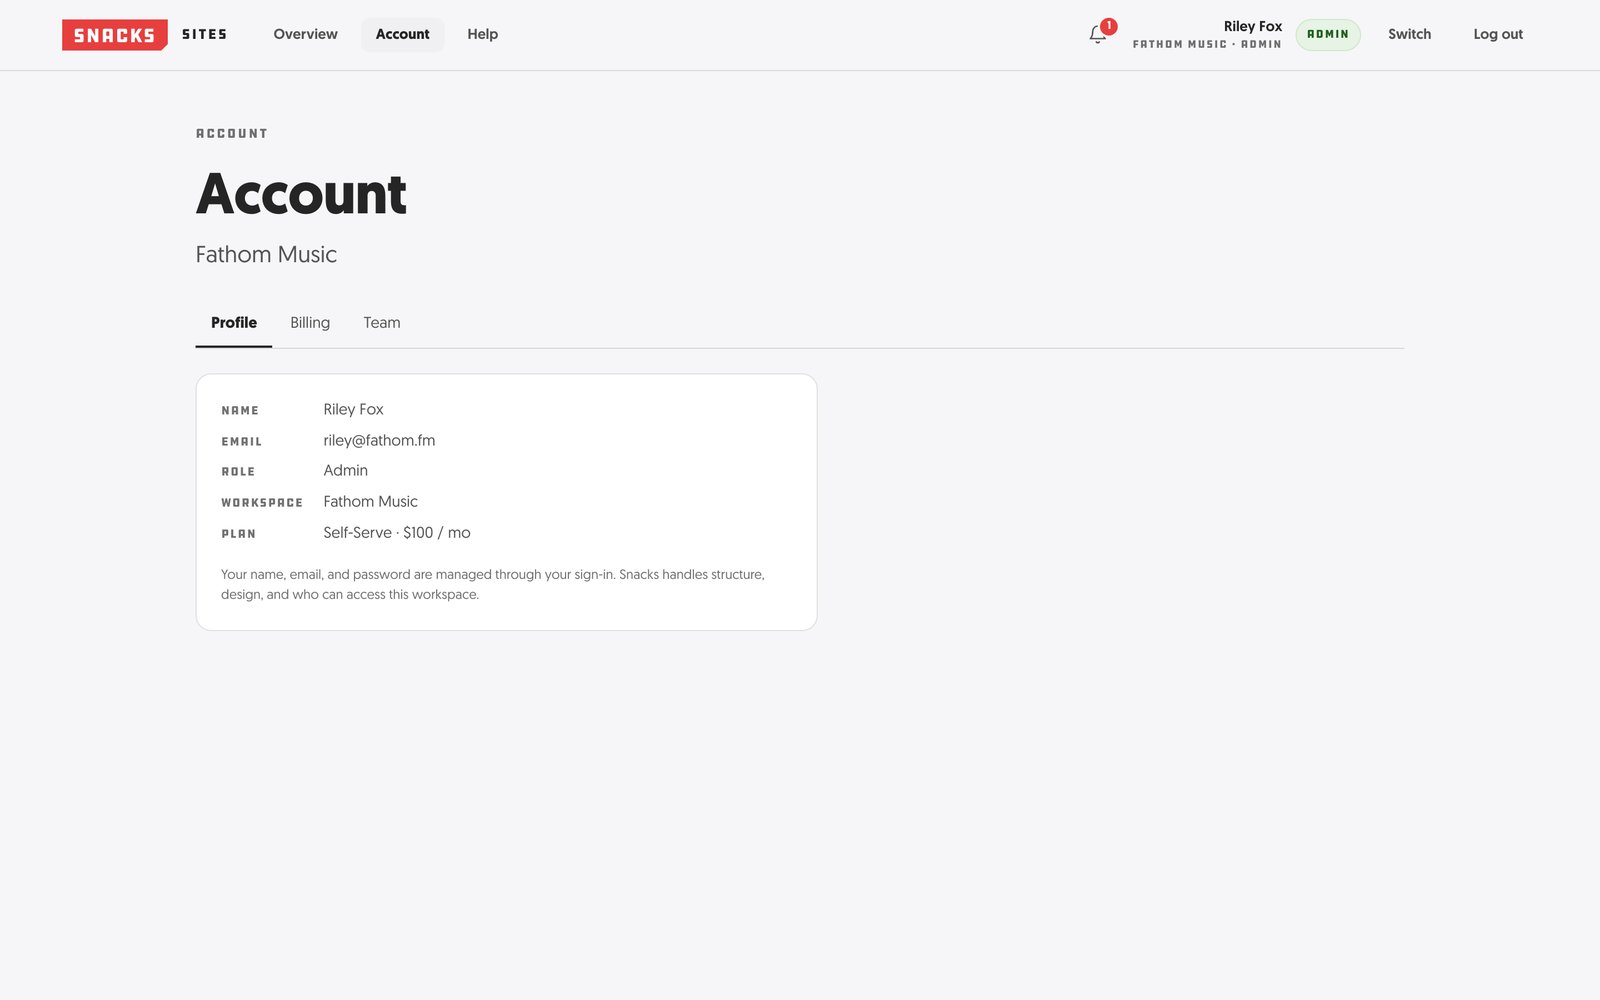Go to the Overview page

(305, 34)
